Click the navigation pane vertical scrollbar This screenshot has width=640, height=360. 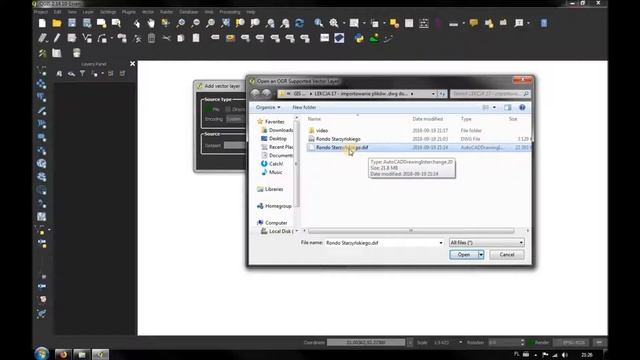point(296,163)
